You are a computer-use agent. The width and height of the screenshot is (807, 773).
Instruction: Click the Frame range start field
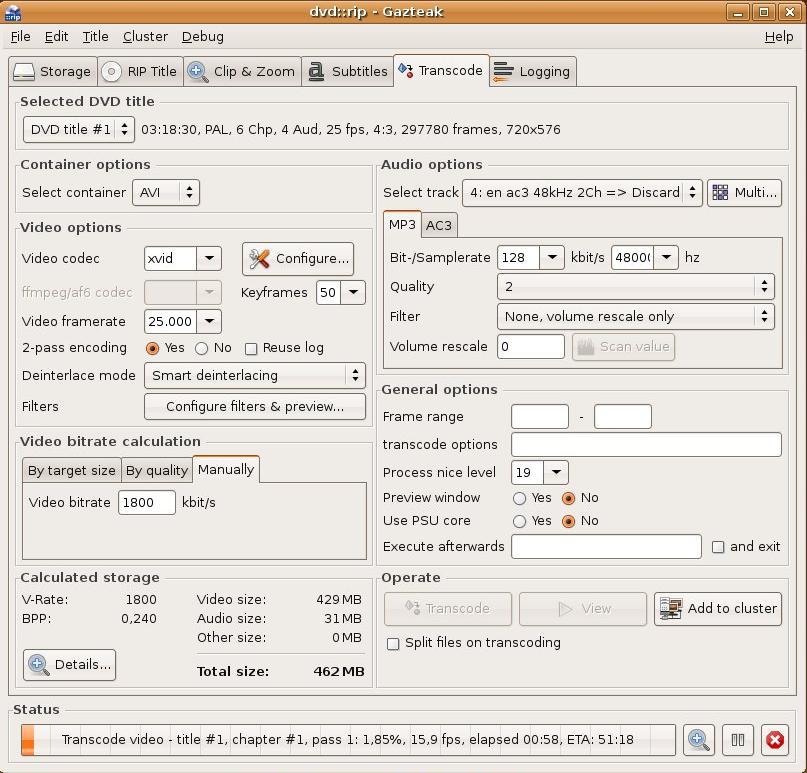tap(540, 416)
